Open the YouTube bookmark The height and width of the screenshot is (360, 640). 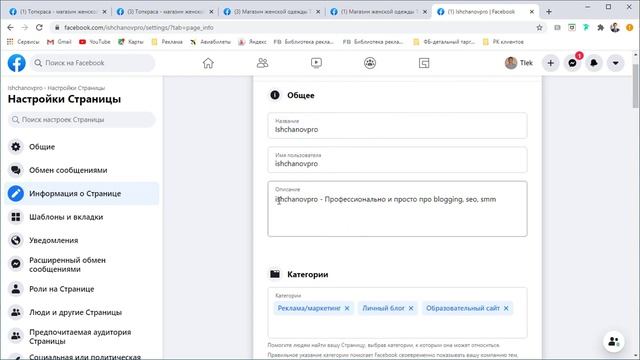pyautogui.click(x=95, y=42)
